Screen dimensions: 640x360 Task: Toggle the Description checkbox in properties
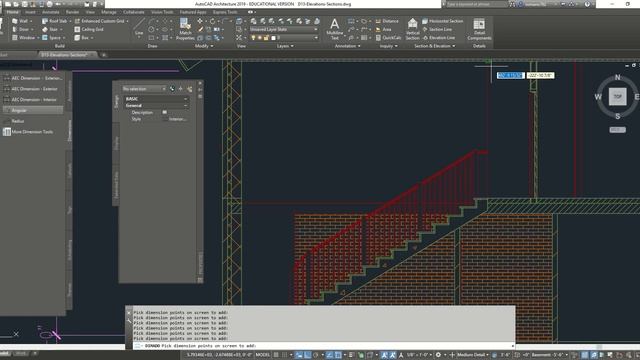pos(164,112)
